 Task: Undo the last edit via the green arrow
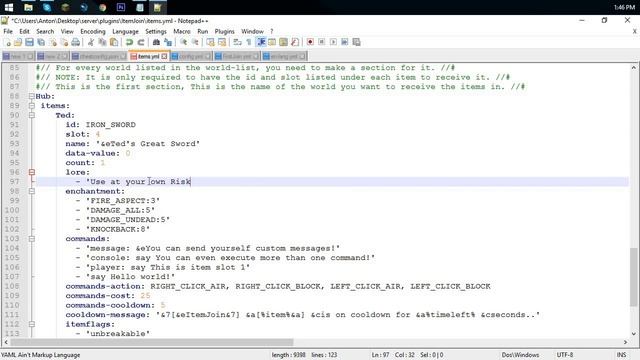(x=129, y=42)
